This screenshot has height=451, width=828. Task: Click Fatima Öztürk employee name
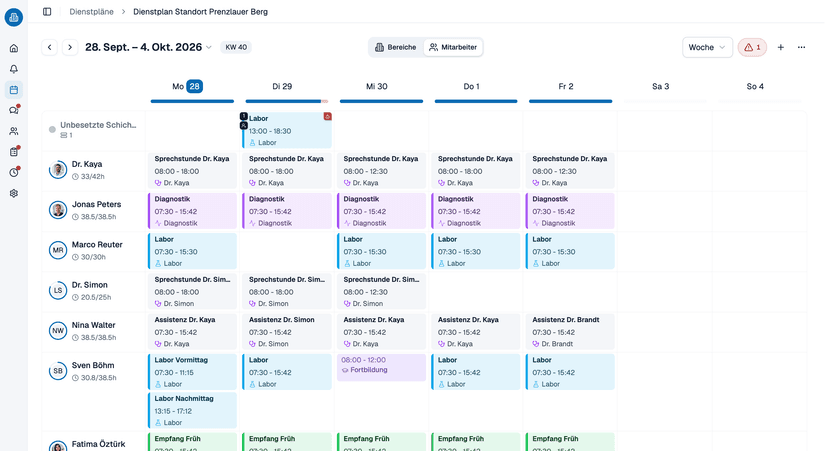[x=99, y=444]
